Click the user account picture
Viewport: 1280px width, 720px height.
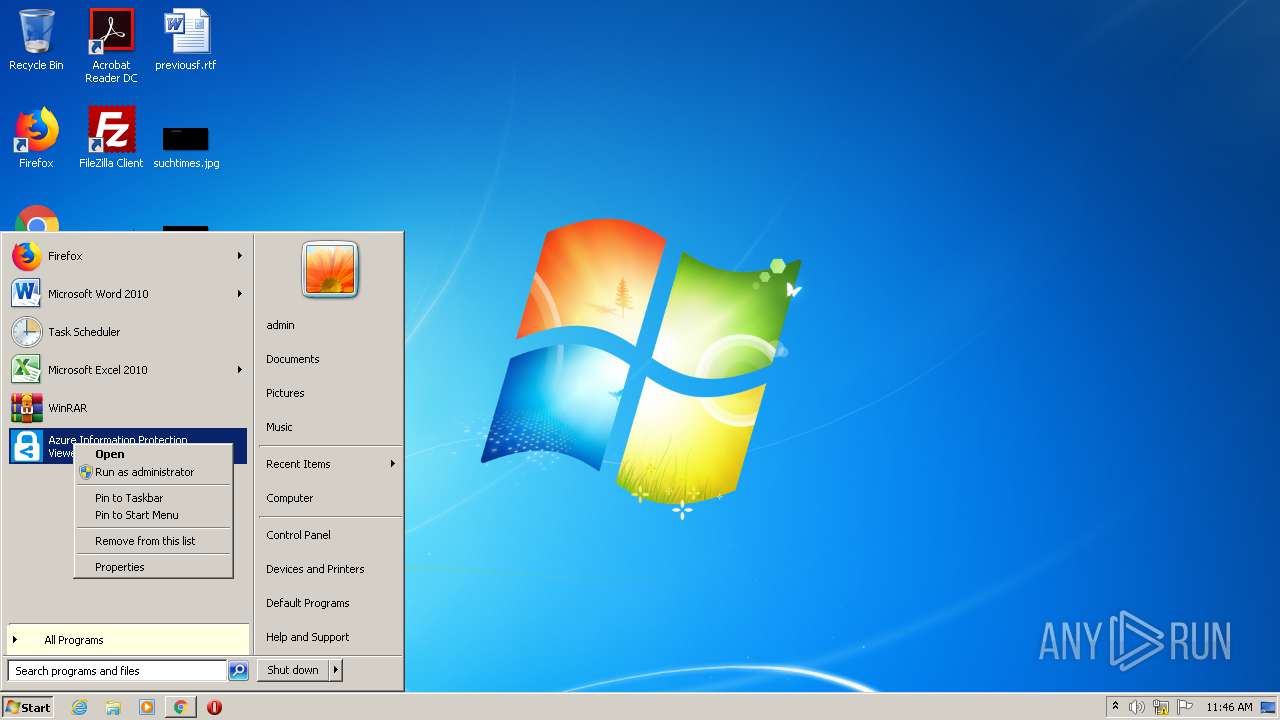pyautogui.click(x=330, y=270)
